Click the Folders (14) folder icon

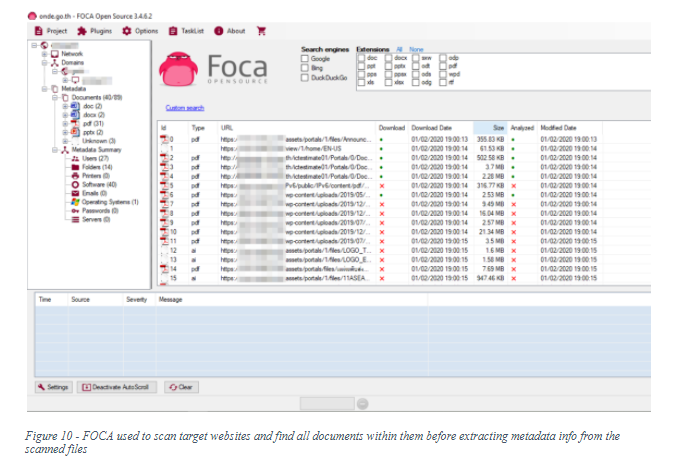coord(75,167)
